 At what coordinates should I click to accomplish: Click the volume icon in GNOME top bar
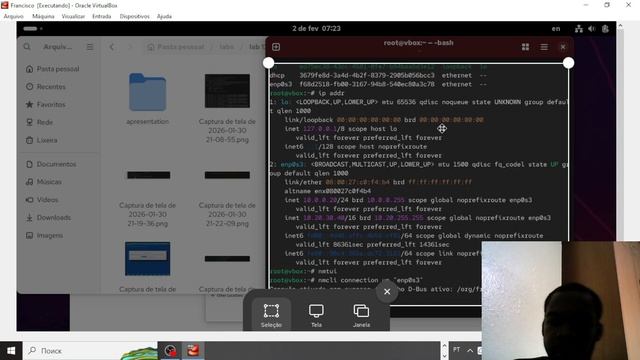[x=591, y=29]
